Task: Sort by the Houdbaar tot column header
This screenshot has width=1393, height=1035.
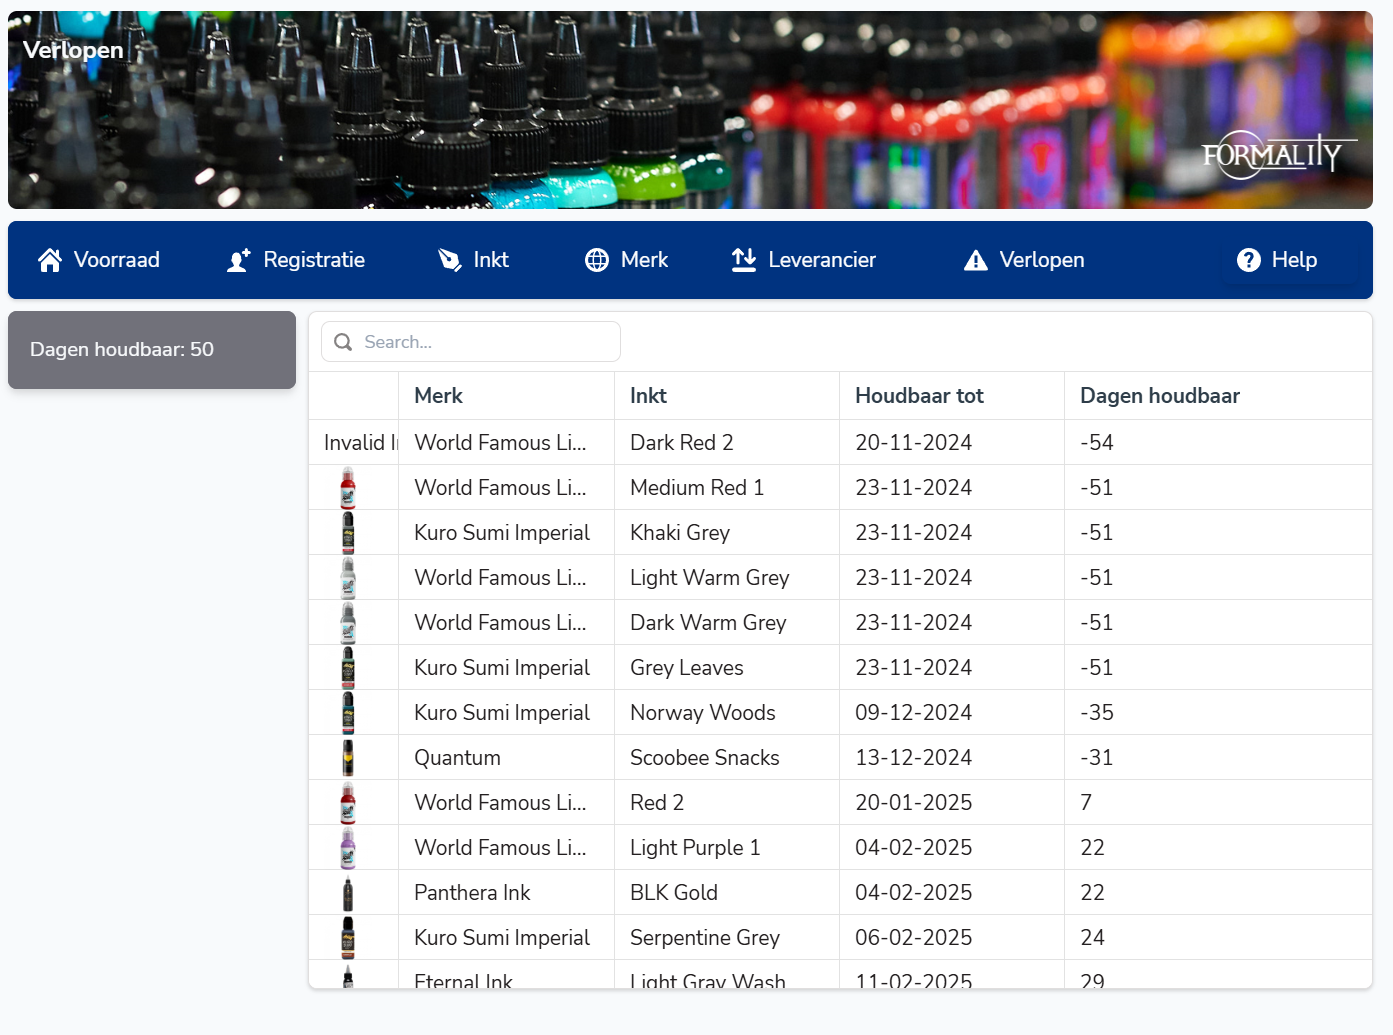Action: point(952,396)
